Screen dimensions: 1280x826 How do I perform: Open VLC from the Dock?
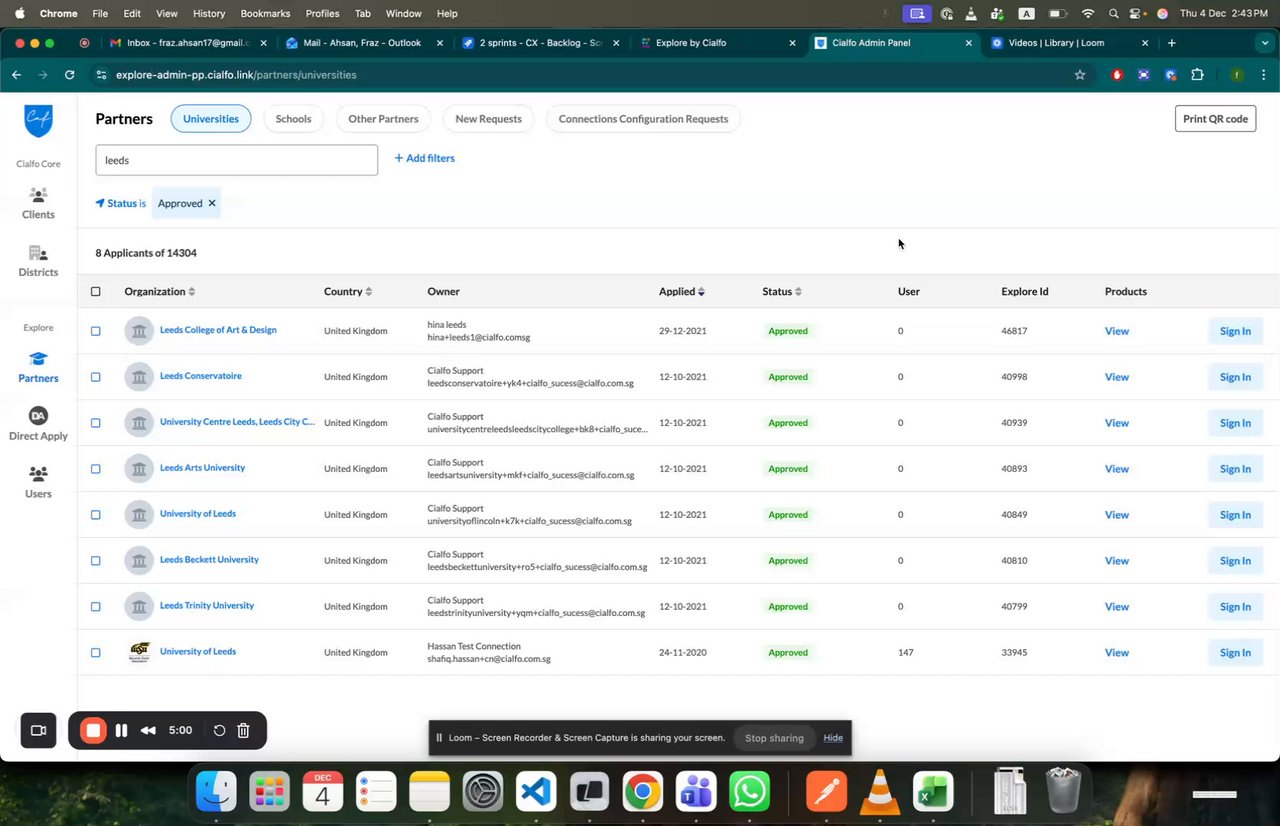880,792
